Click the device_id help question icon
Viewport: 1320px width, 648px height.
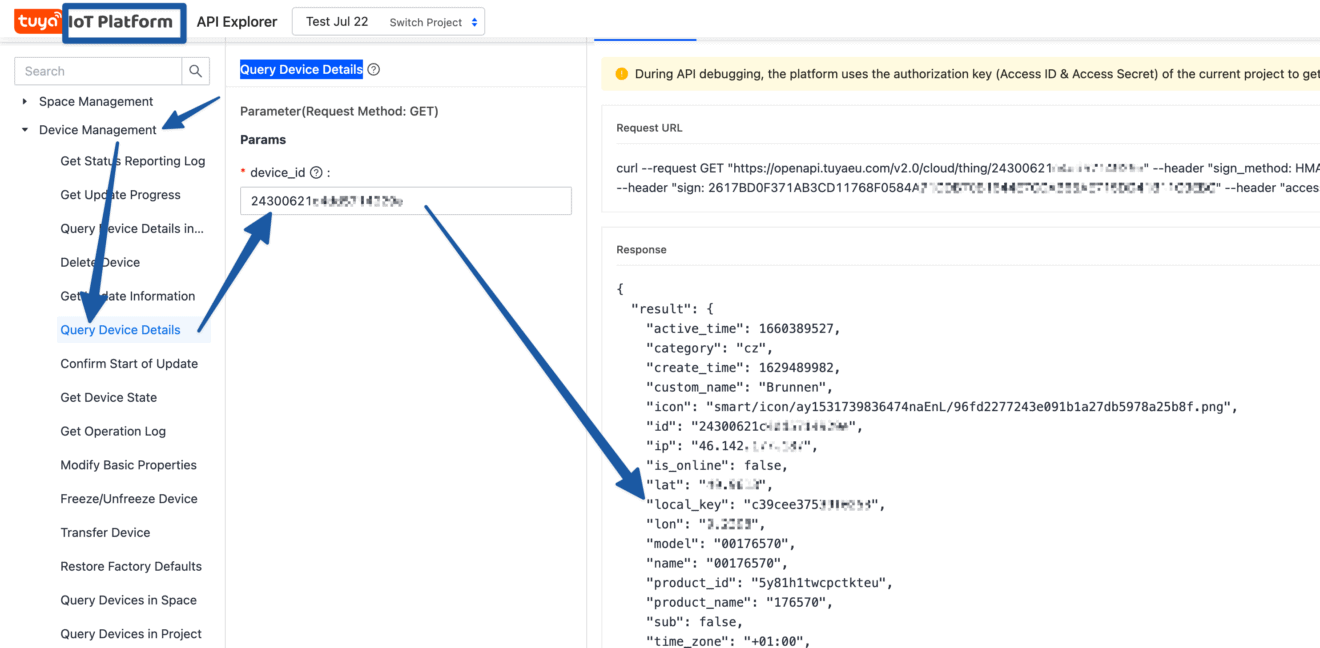(316, 173)
